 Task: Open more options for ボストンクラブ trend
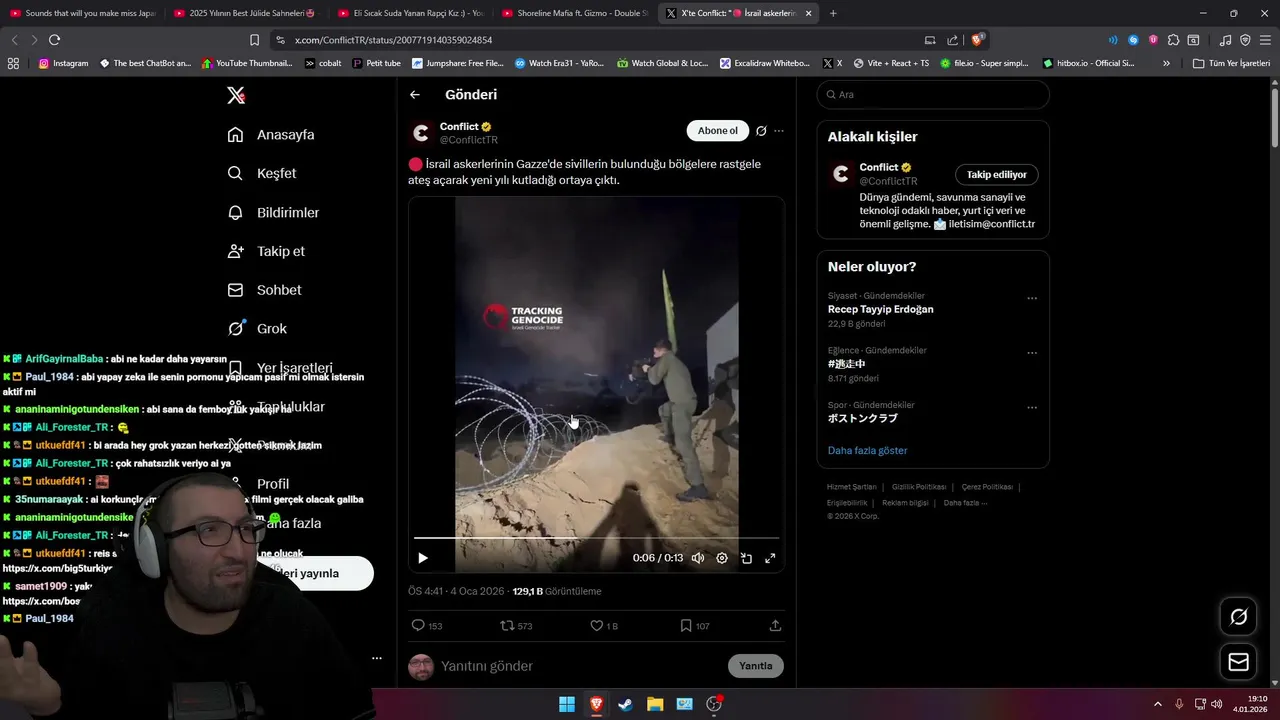1032,408
